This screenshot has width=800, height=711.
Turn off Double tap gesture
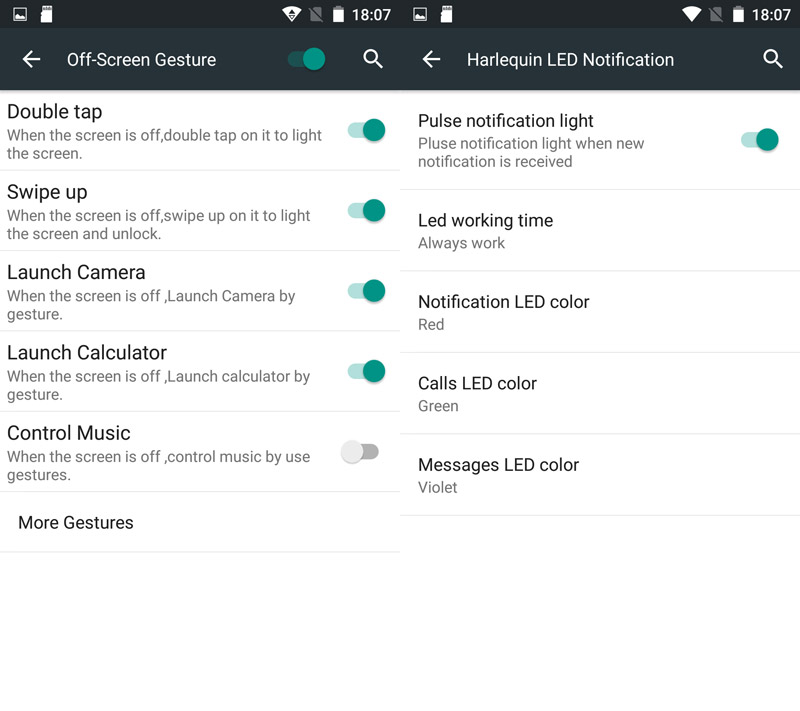[366, 130]
